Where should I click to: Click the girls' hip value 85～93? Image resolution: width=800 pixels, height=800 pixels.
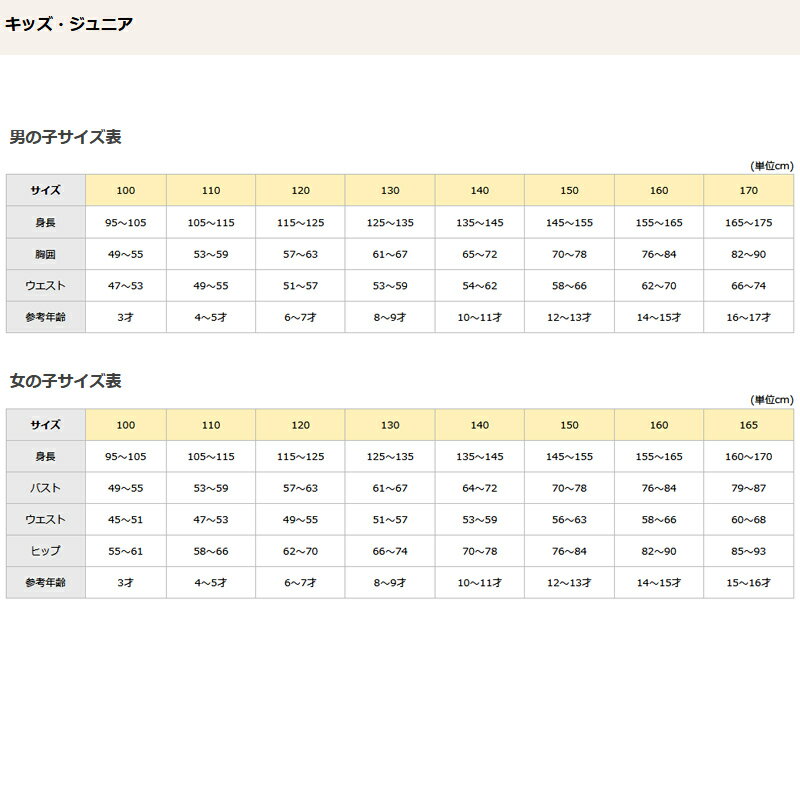click(x=748, y=551)
